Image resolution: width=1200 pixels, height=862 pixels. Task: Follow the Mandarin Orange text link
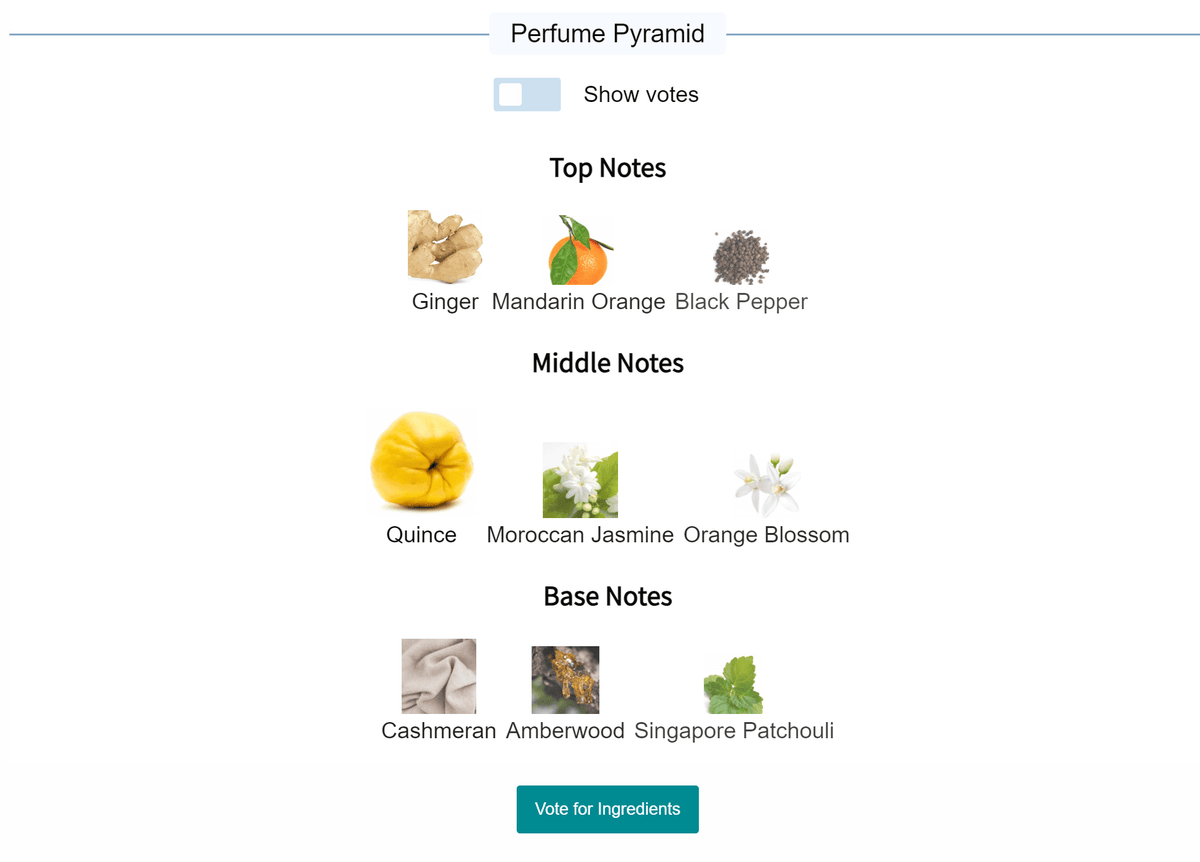tap(579, 301)
